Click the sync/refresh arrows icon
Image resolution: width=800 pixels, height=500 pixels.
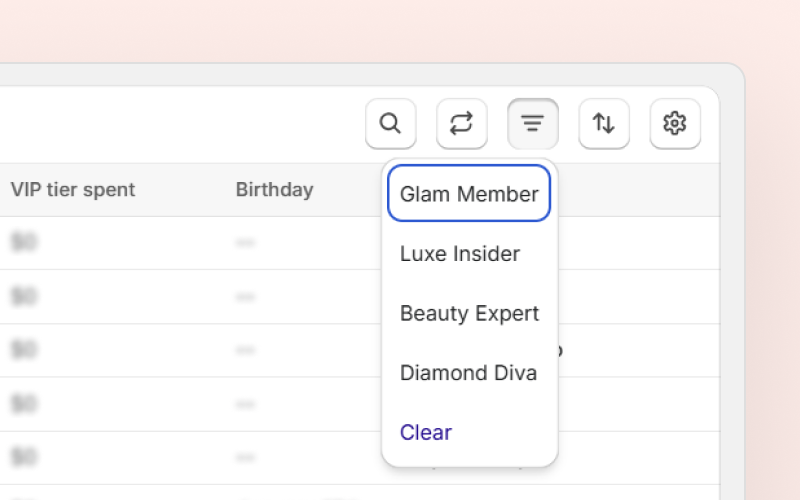pyautogui.click(x=461, y=124)
